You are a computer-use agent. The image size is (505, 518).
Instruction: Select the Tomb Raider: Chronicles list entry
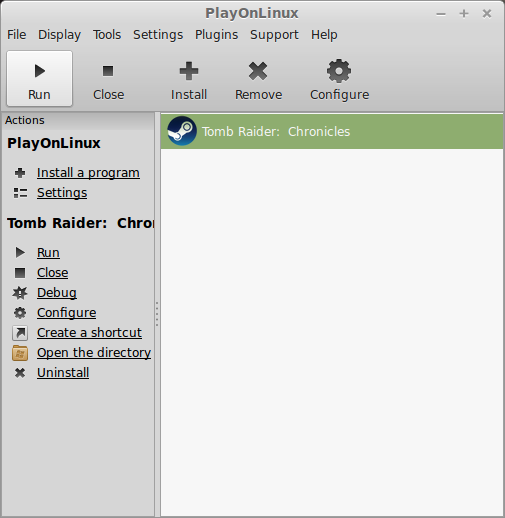click(332, 131)
